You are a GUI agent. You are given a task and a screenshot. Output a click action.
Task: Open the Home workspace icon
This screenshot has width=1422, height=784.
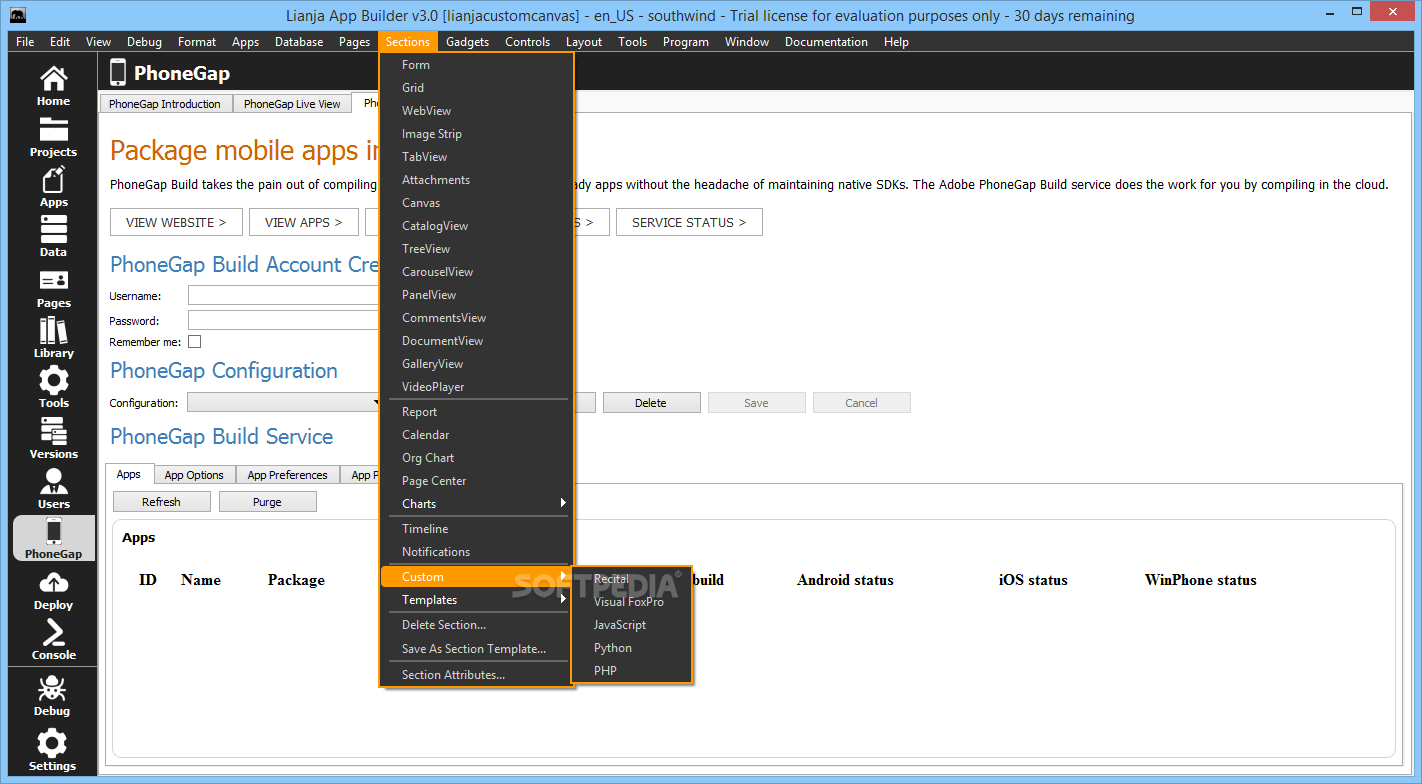click(x=53, y=86)
